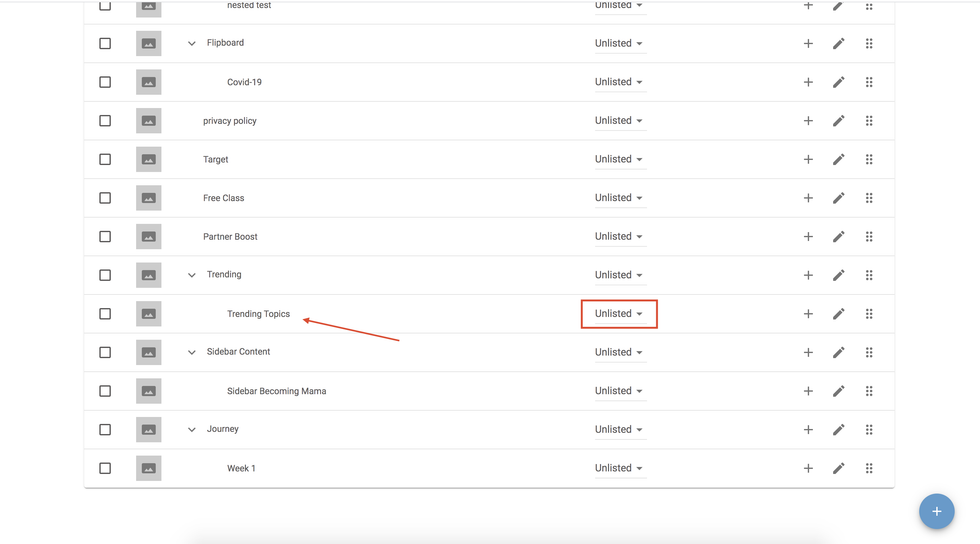Click the image thumbnail for Week 1
This screenshot has width=980, height=544.
(148, 468)
